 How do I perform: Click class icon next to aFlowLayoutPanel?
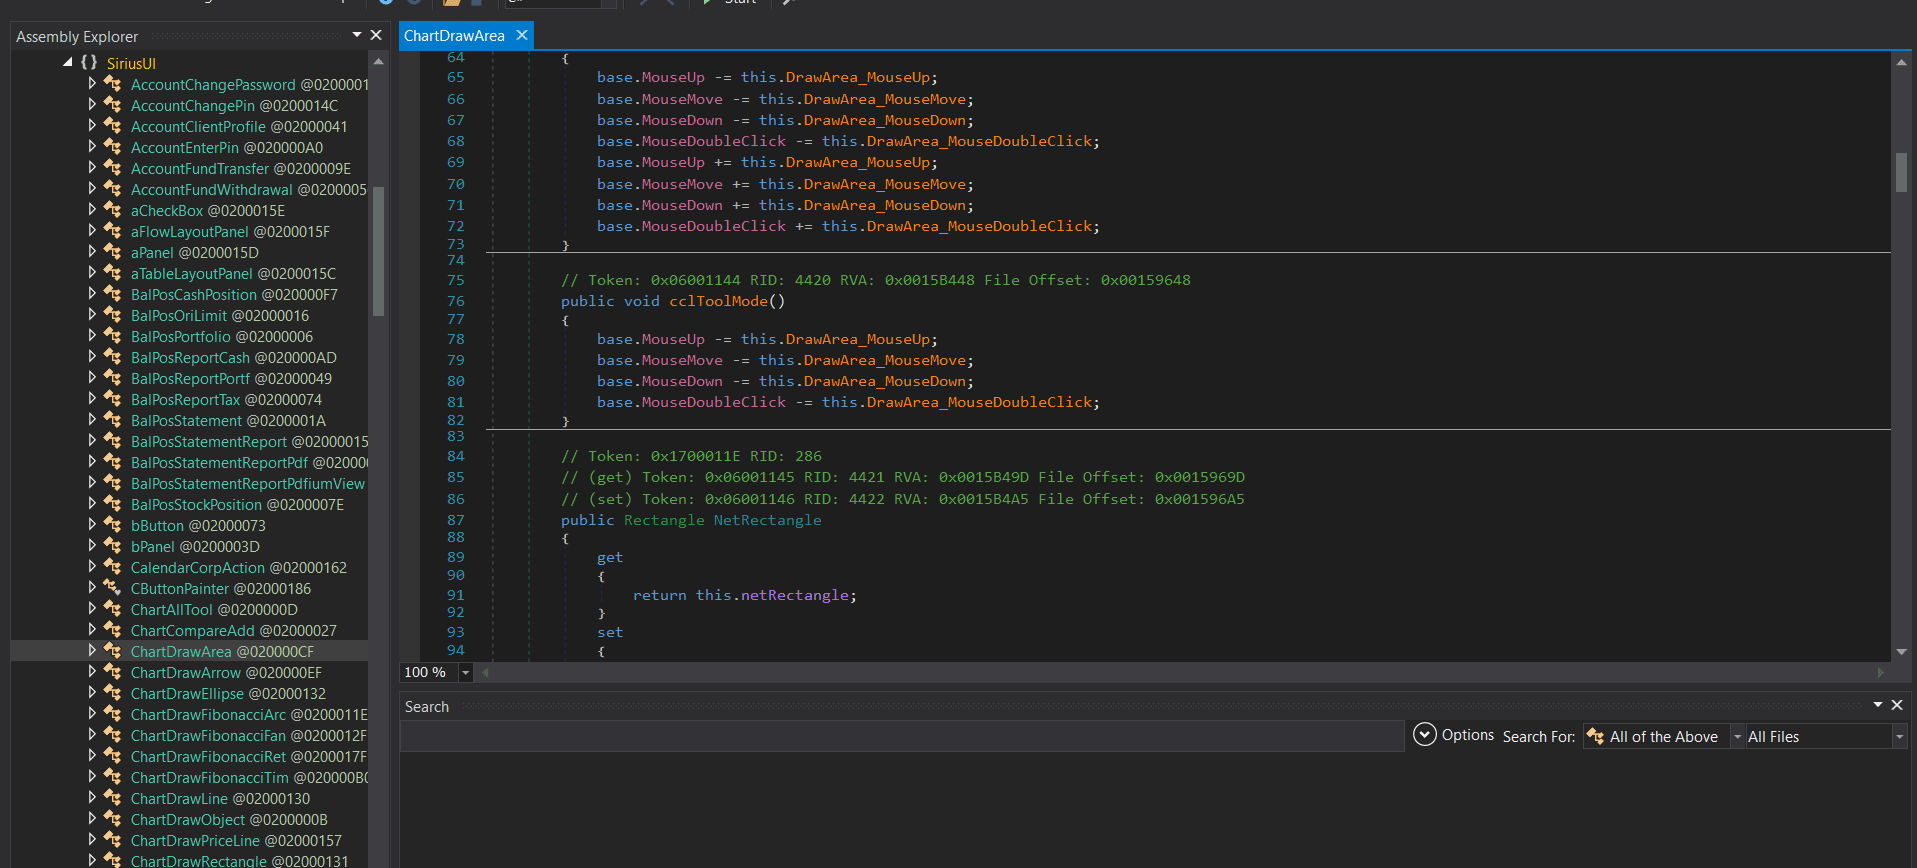click(113, 231)
